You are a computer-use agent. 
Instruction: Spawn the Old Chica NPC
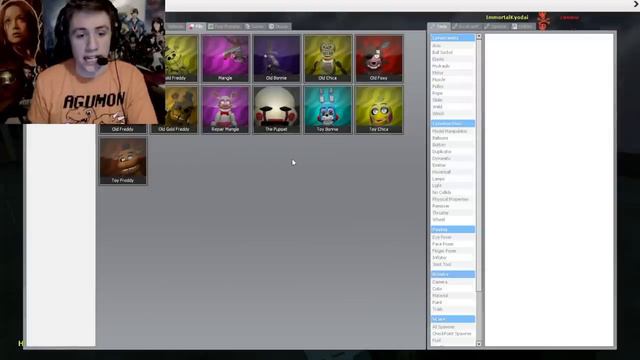pos(328,58)
